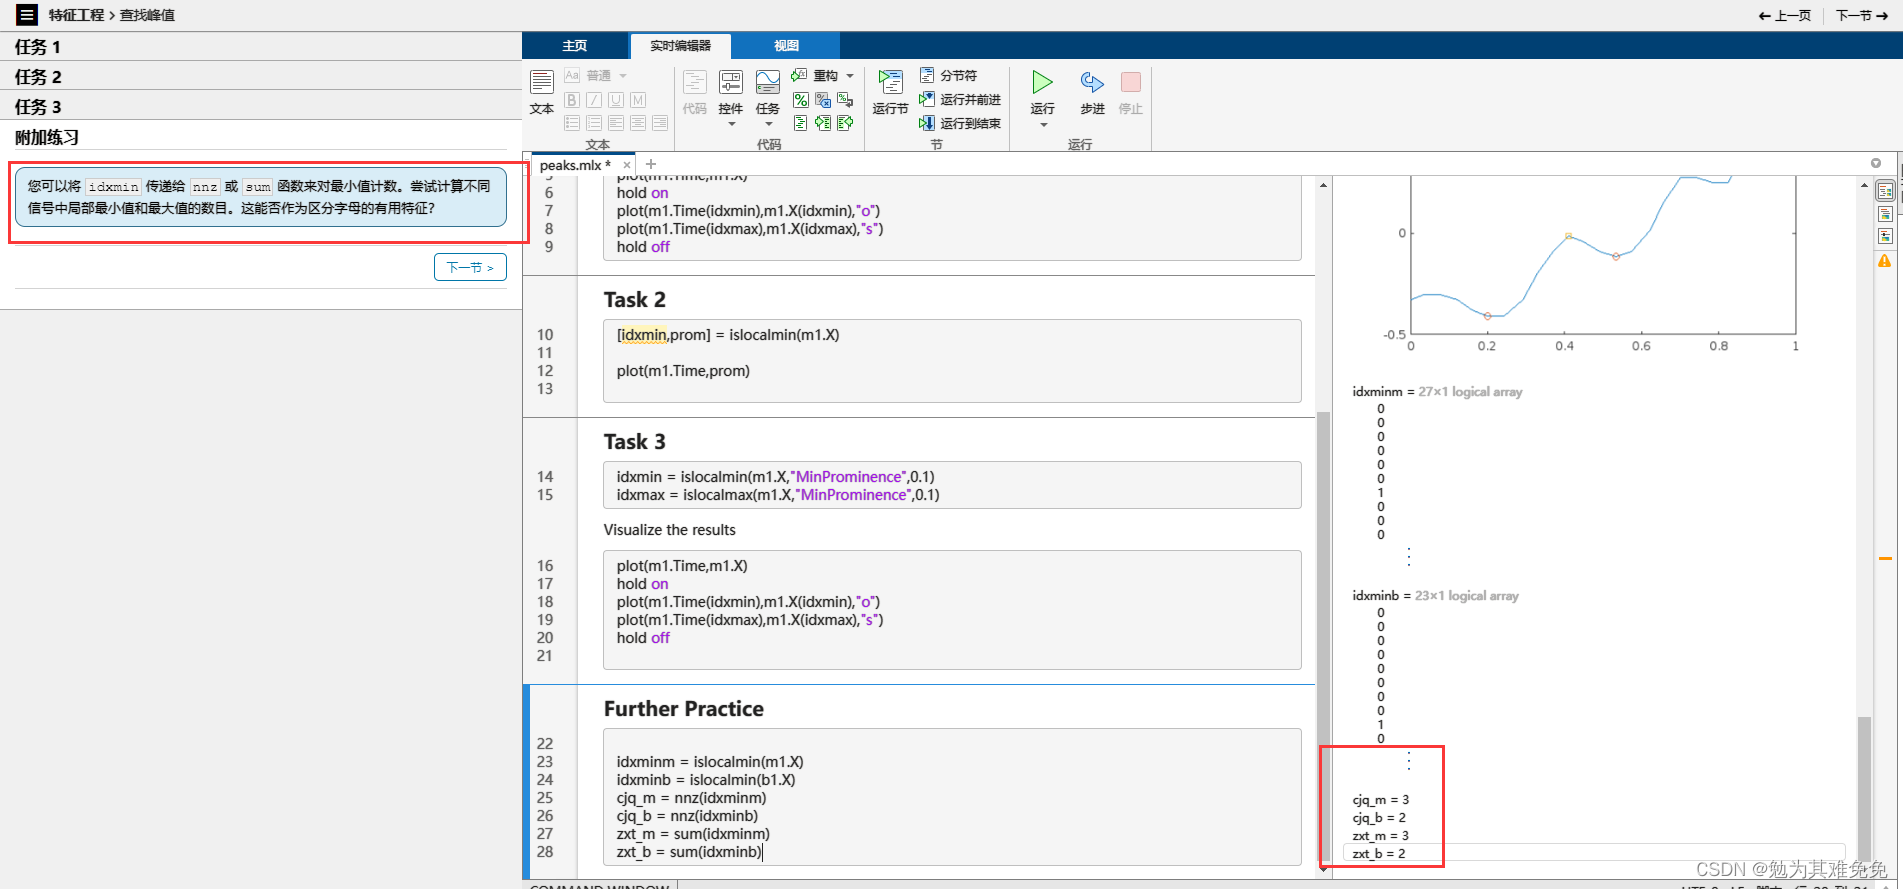Align text left
1903x889 pixels.
(x=616, y=123)
